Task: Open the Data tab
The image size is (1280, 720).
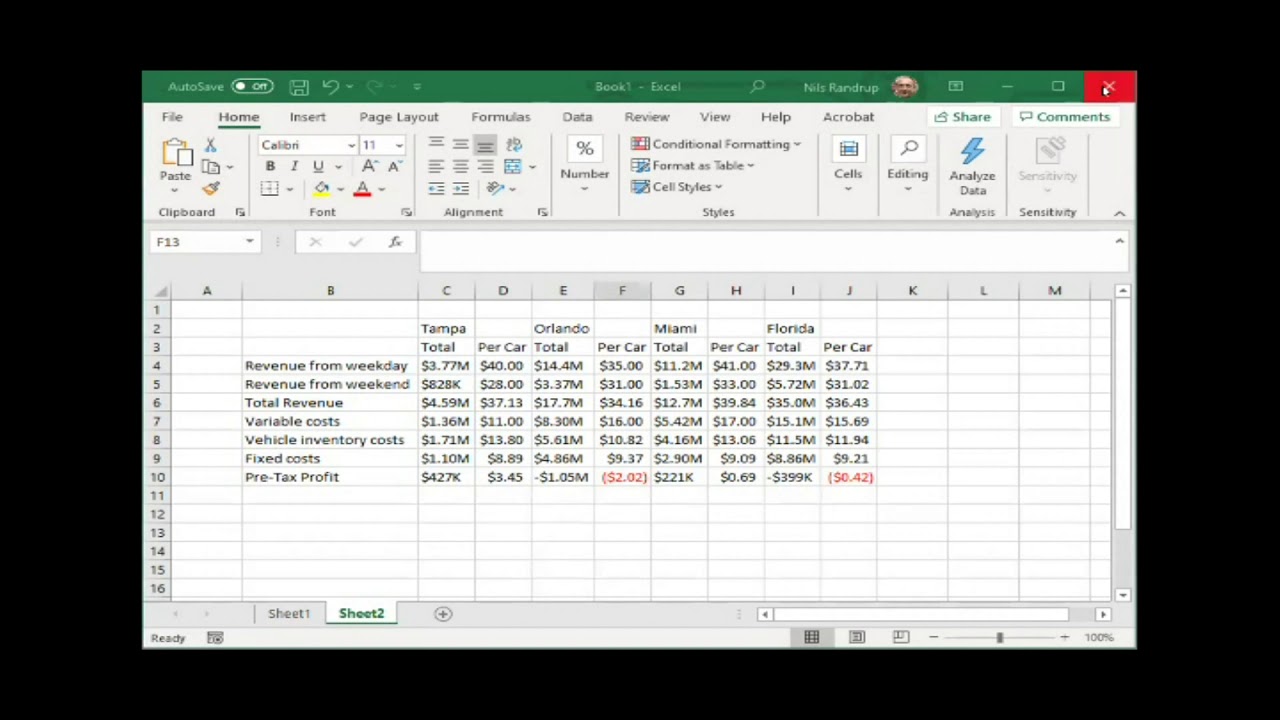Action: [x=577, y=117]
